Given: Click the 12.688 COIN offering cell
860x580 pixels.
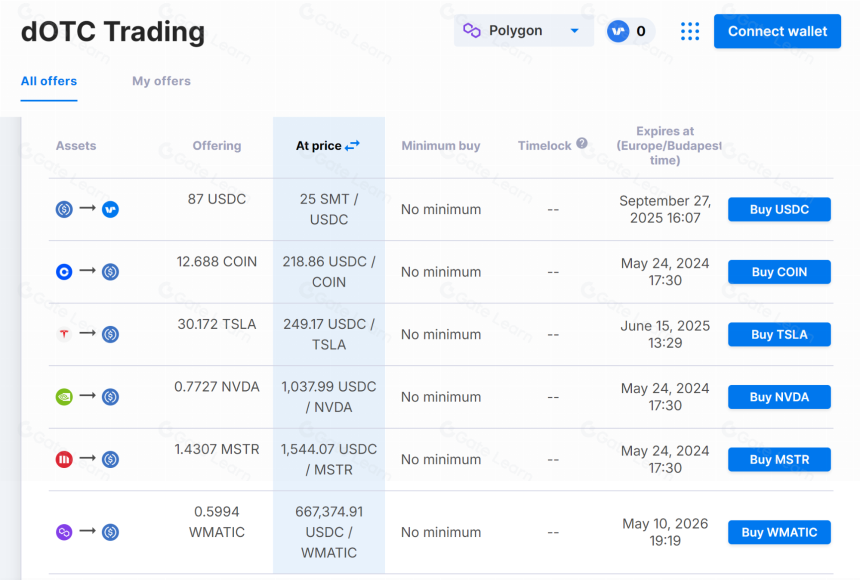Looking at the screenshot, I should point(217,262).
